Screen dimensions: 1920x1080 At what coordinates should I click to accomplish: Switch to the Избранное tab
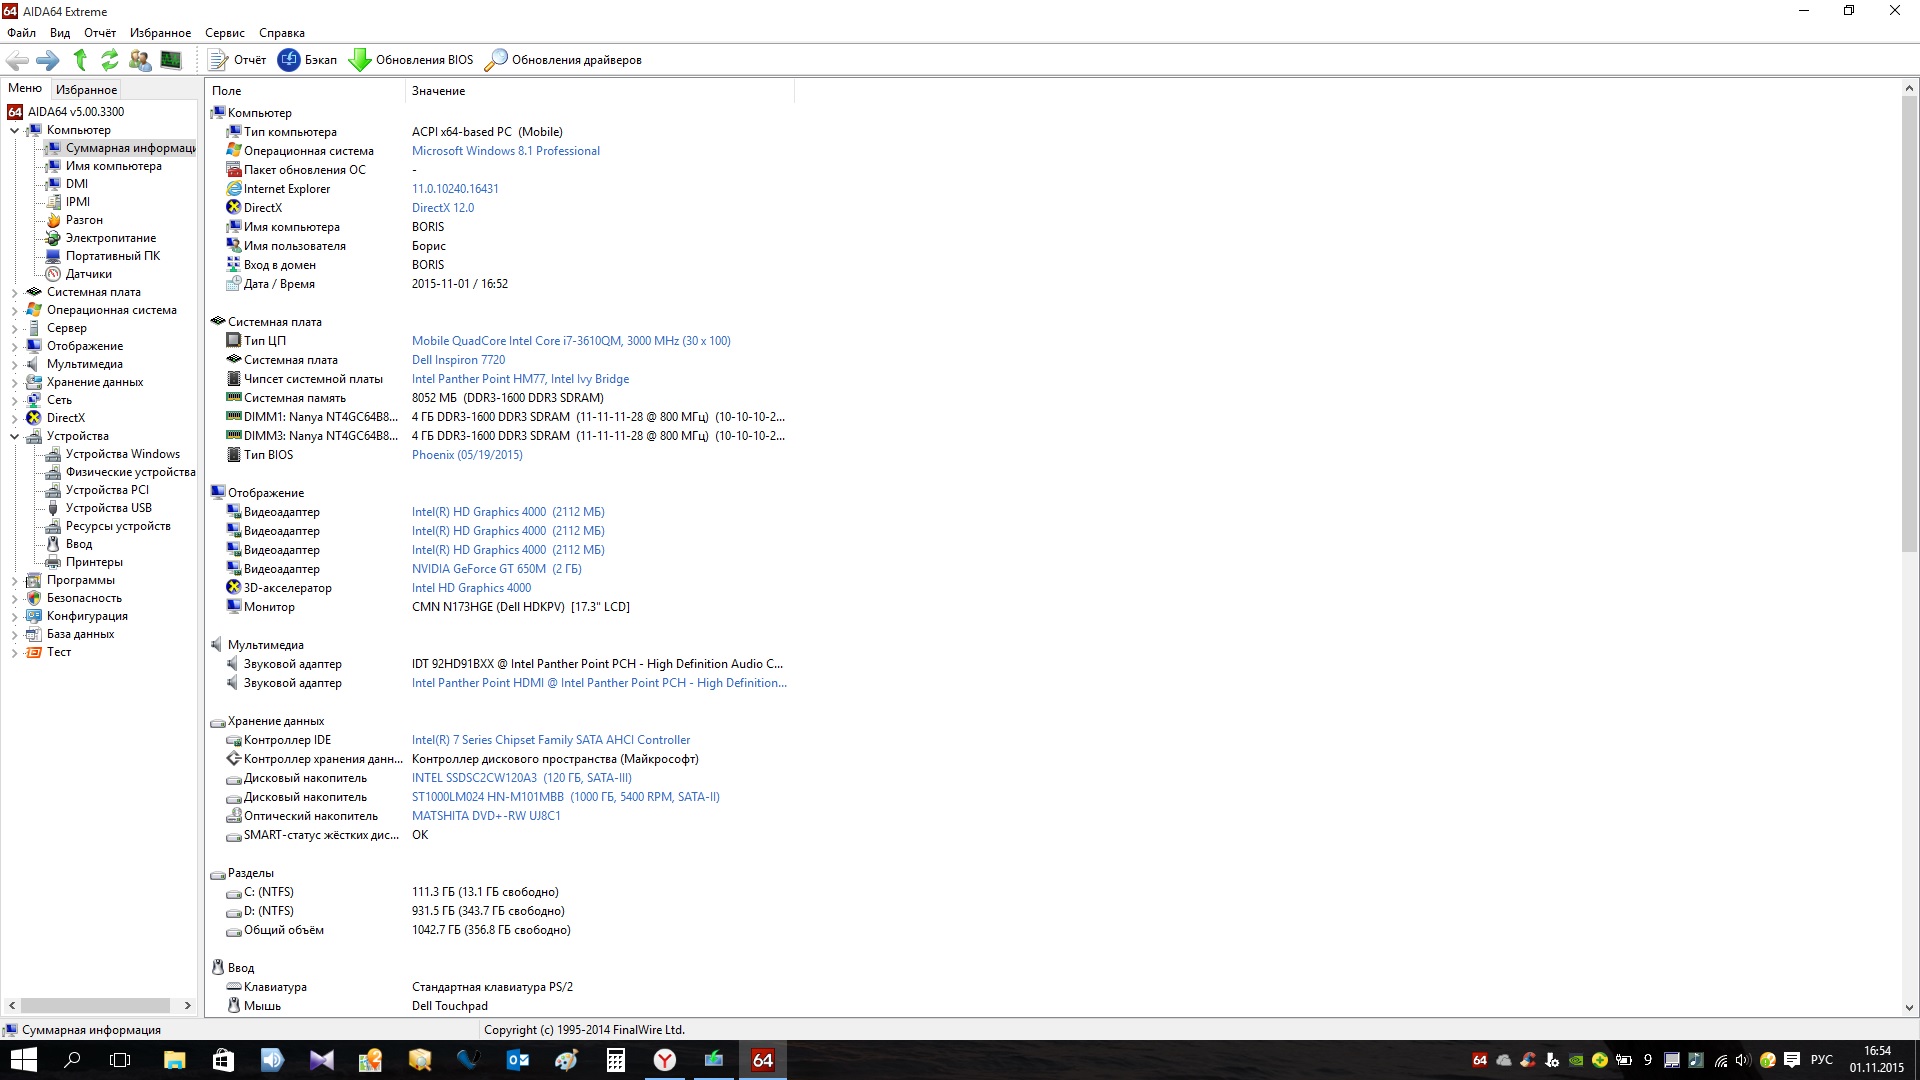pos(86,90)
